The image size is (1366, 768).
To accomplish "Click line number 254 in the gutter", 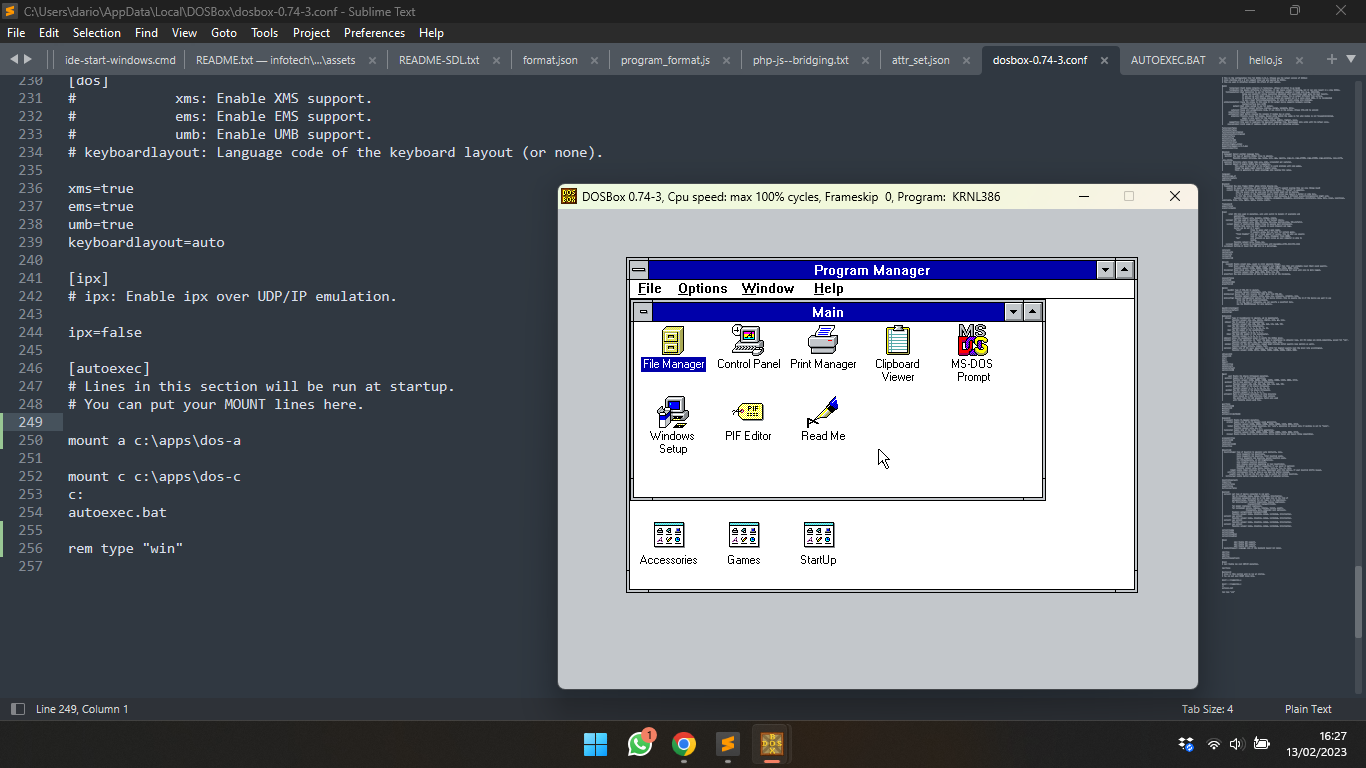I will 31,512.
